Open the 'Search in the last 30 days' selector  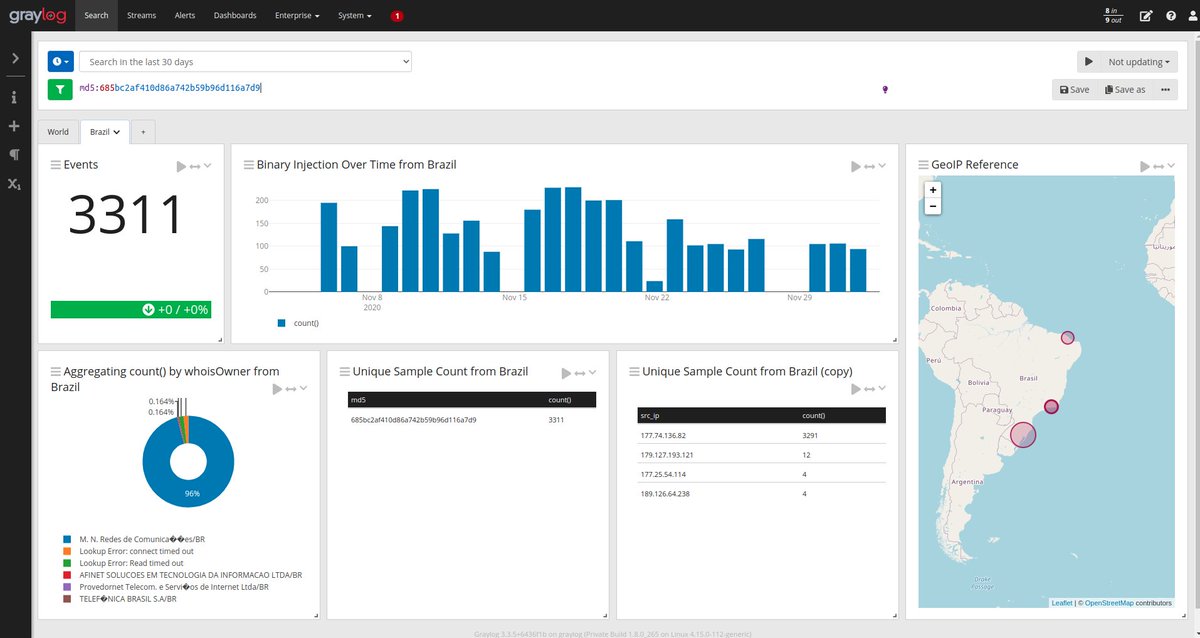(245, 62)
